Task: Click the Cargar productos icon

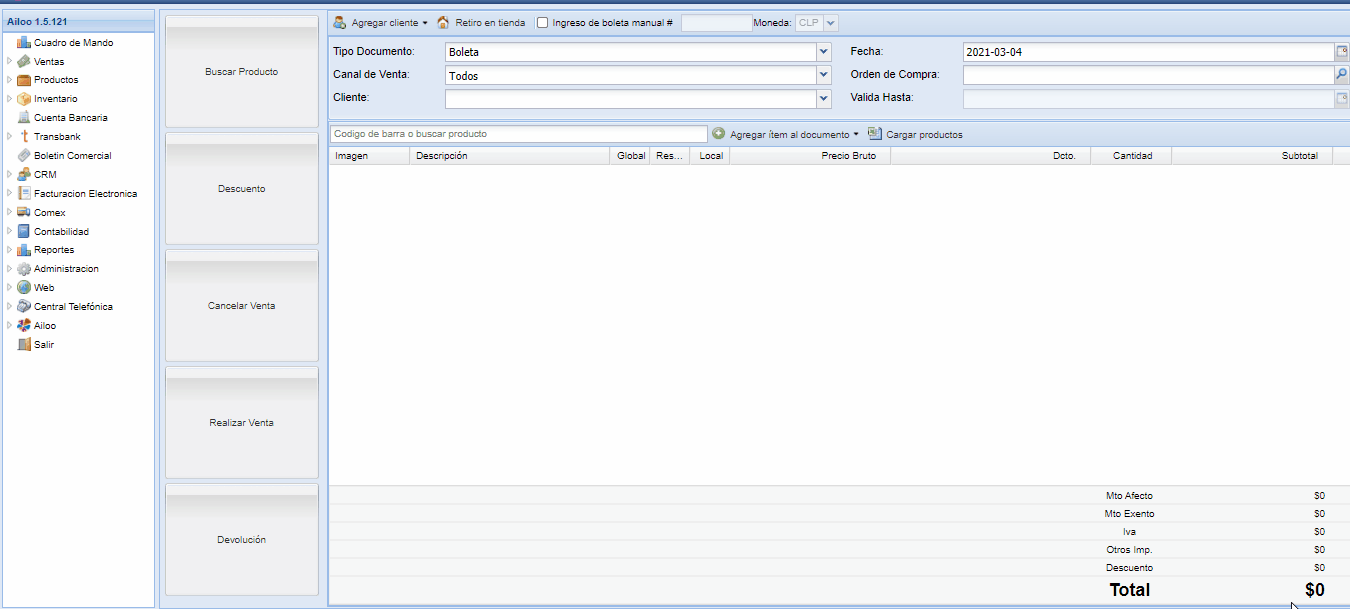Action: [x=875, y=133]
